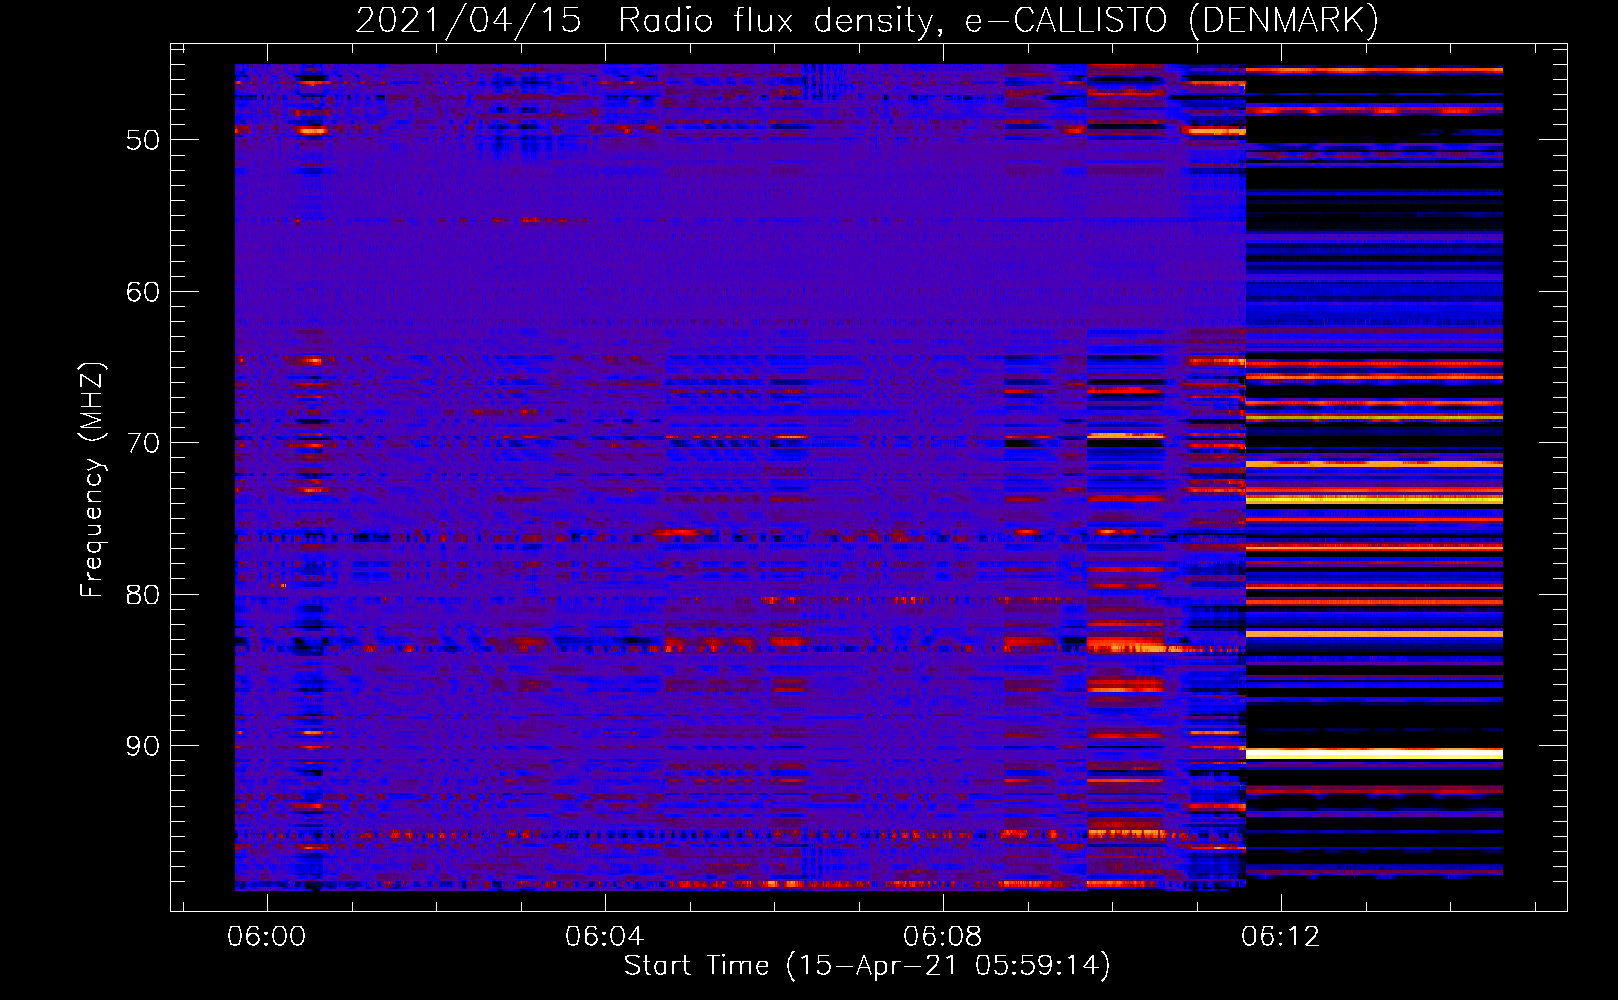Image resolution: width=1618 pixels, height=1000 pixels.
Task: Click the 06:12 time tick label
Action: (x=1280, y=937)
